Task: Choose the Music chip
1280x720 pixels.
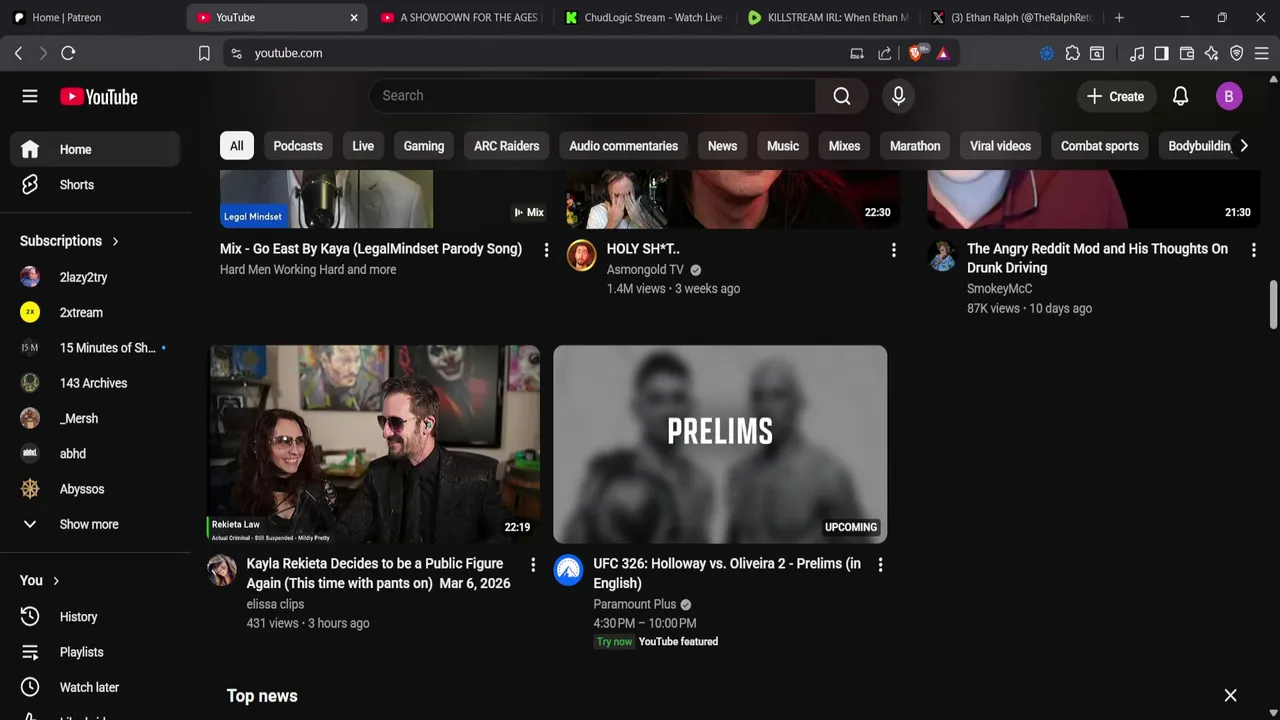Action: 783,146
